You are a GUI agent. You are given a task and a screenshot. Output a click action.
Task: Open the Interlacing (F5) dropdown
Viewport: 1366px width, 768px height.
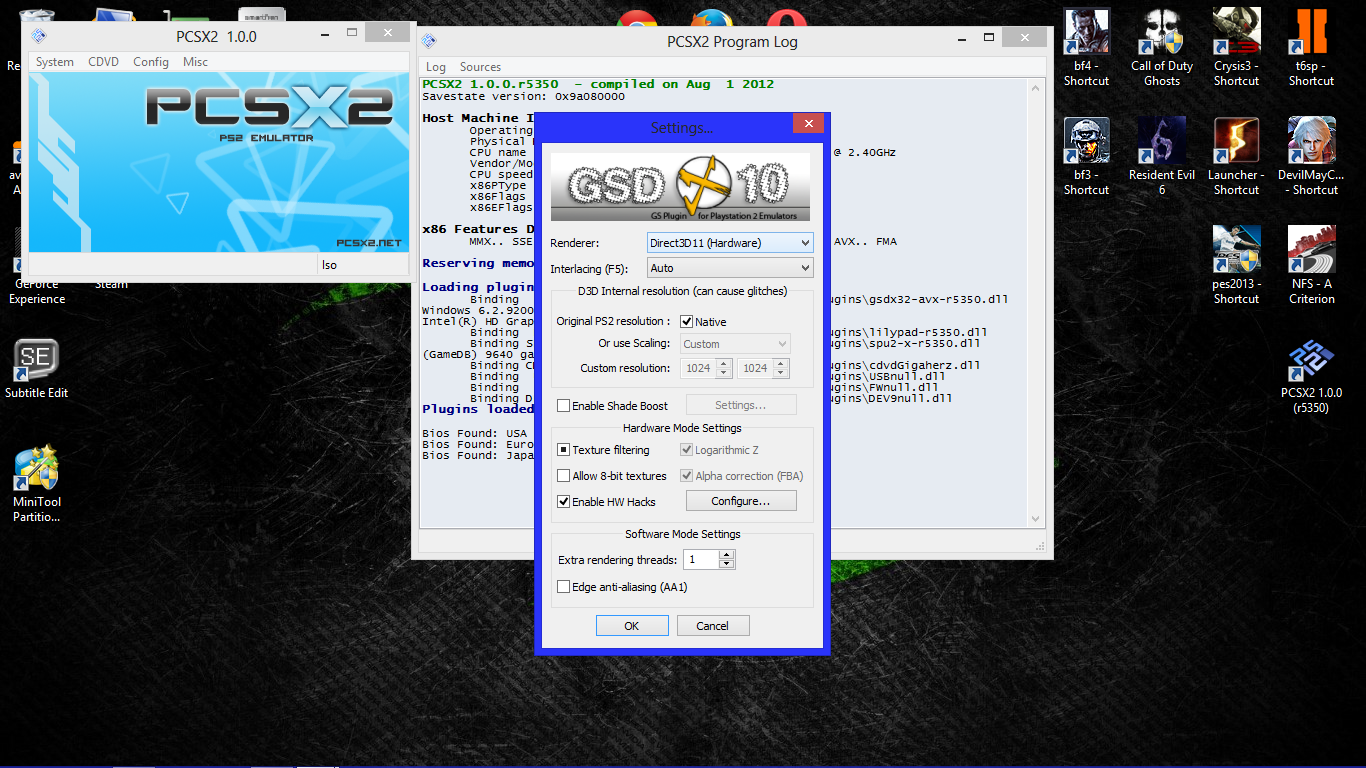(730, 268)
